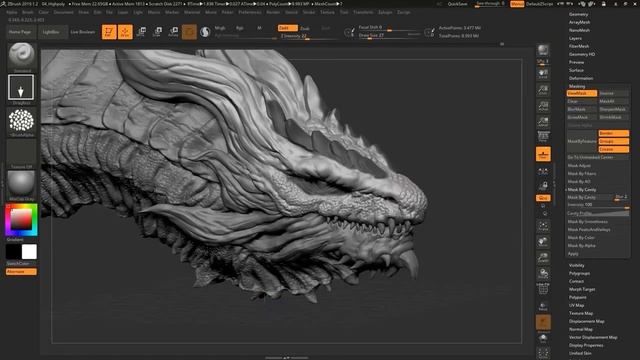Toggle the Crease mask feature option
The width and height of the screenshot is (640, 360).
(613, 149)
